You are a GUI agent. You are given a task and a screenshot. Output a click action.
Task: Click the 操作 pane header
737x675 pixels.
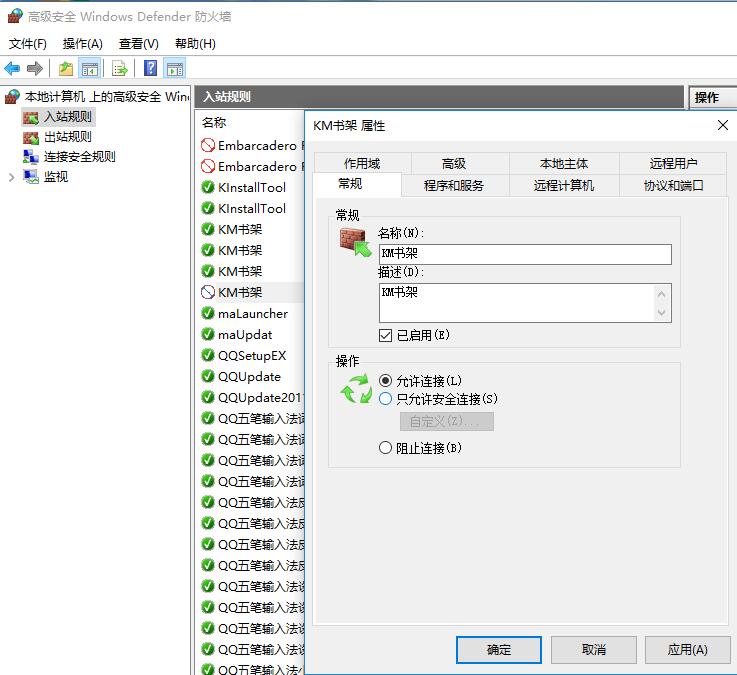(x=713, y=97)
